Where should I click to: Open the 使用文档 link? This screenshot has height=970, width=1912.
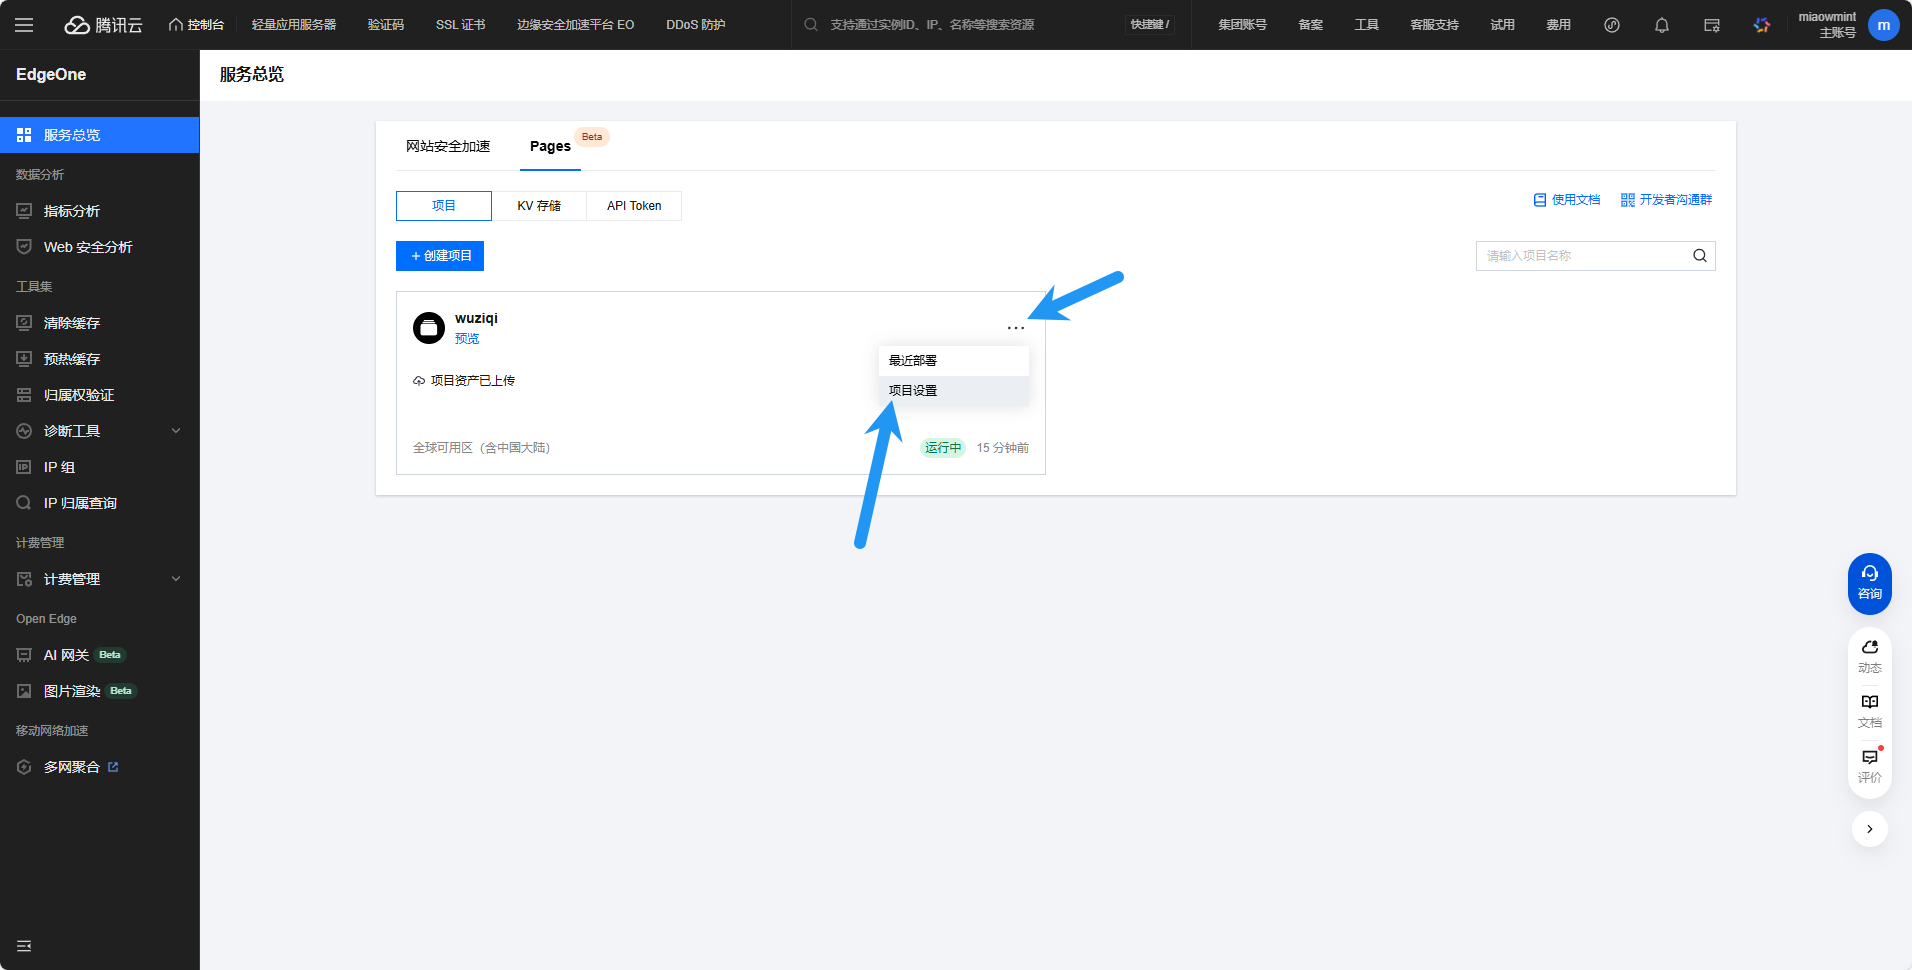[1567, 200]
